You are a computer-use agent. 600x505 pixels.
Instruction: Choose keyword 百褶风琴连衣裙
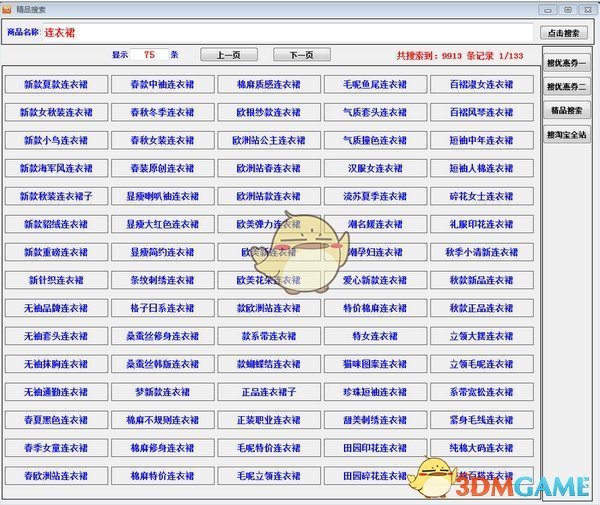[x=482, y=112]
